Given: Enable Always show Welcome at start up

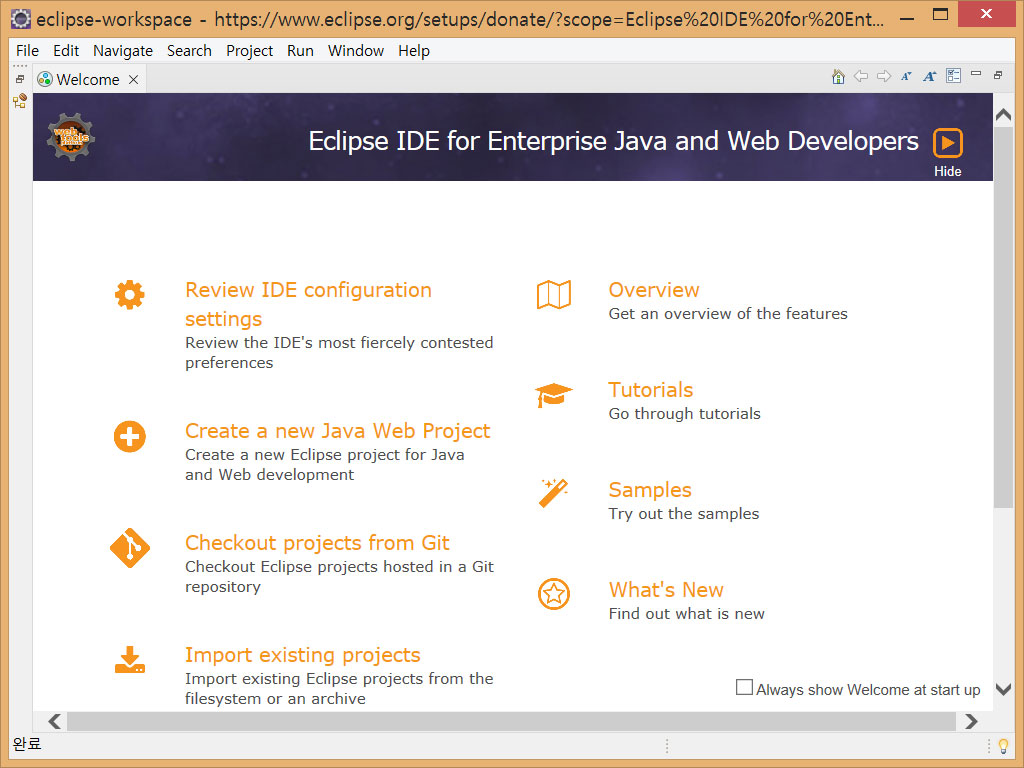Looking at the screenshot, I should pos(744,687).
